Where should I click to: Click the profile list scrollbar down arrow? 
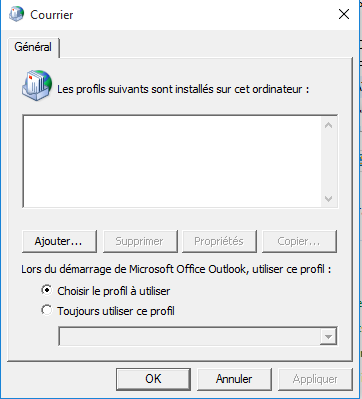point(328,199)
